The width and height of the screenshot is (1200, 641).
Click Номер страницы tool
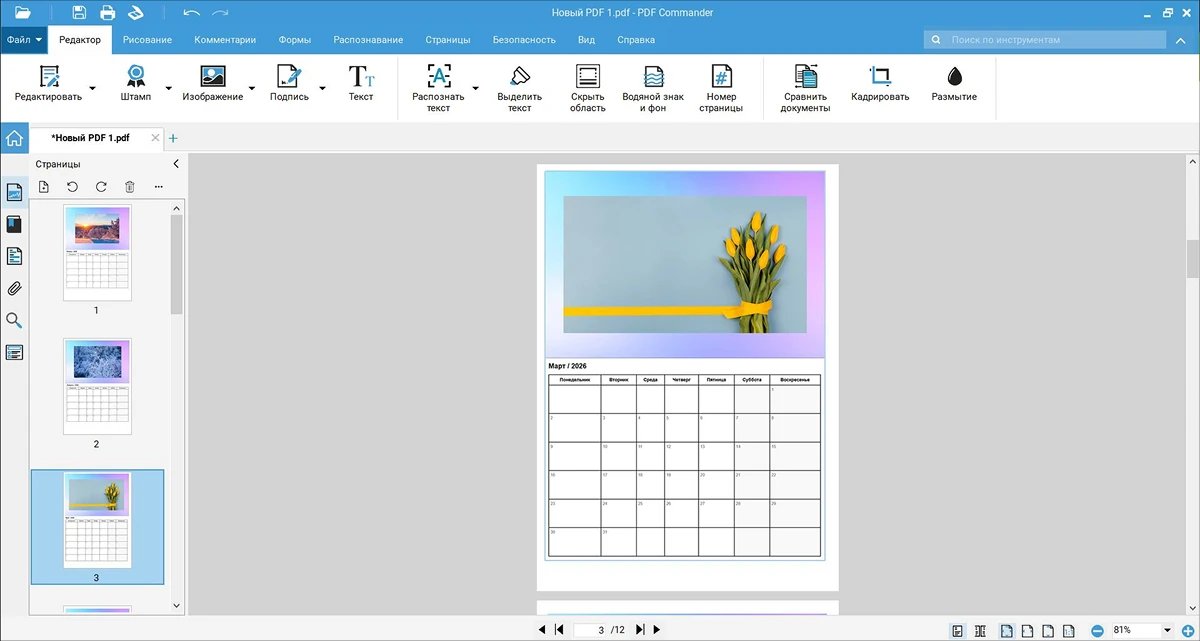point(721,78)
